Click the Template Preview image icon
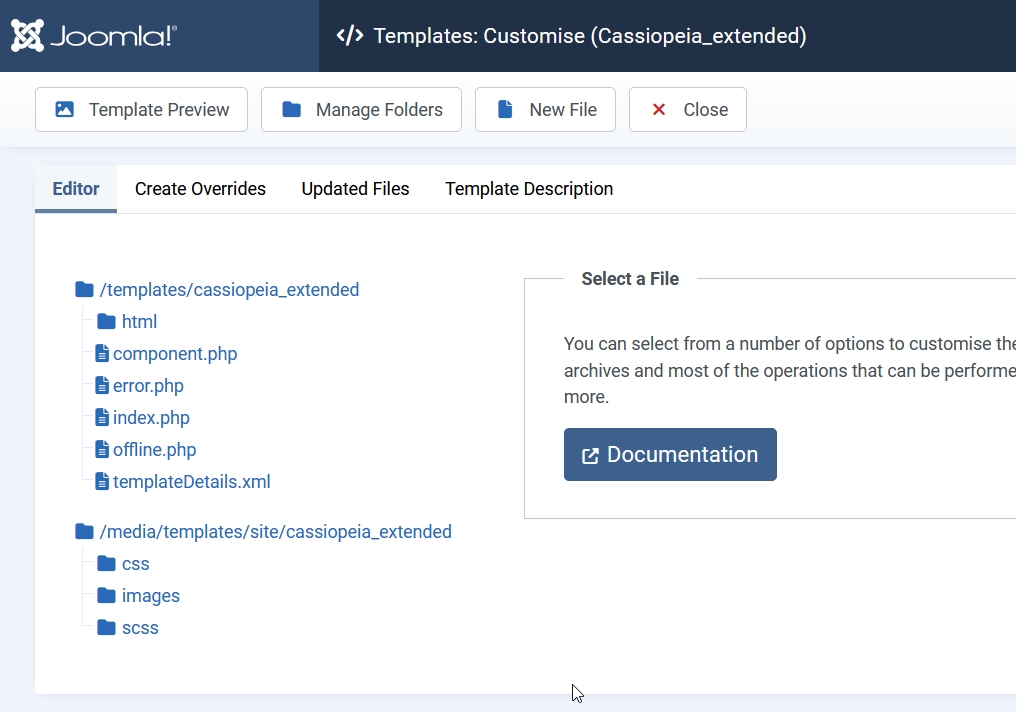This screenshot has height=712, width=1016. (x=65, y=110)
